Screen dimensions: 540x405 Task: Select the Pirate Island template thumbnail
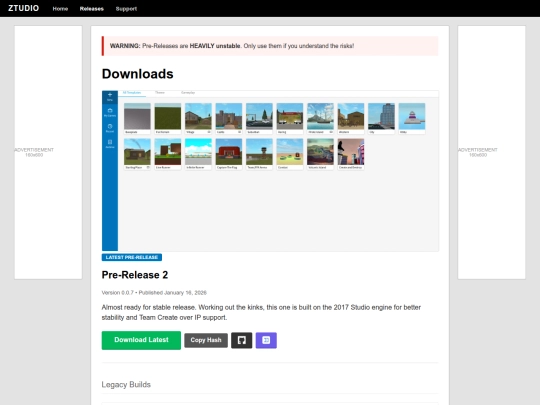point(320,118)
